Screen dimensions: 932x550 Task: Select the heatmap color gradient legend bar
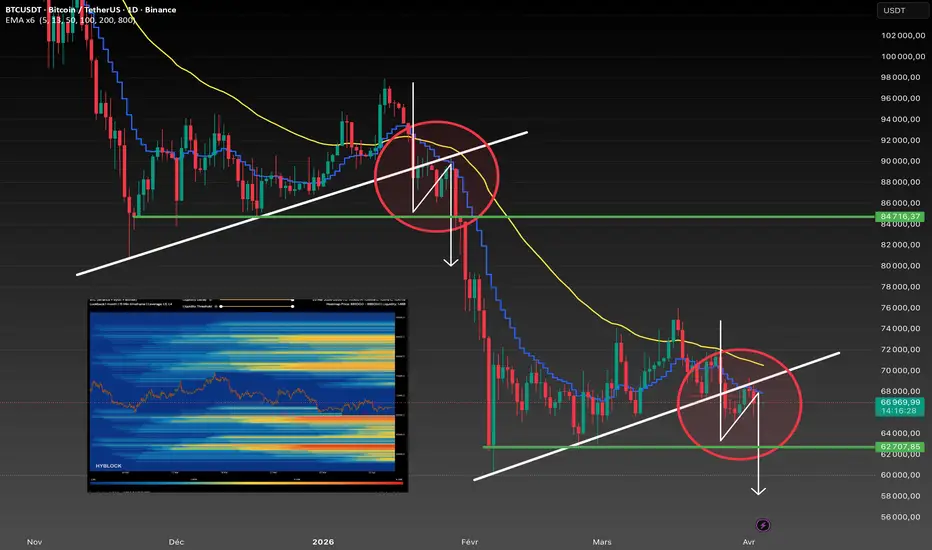point(247,483)
